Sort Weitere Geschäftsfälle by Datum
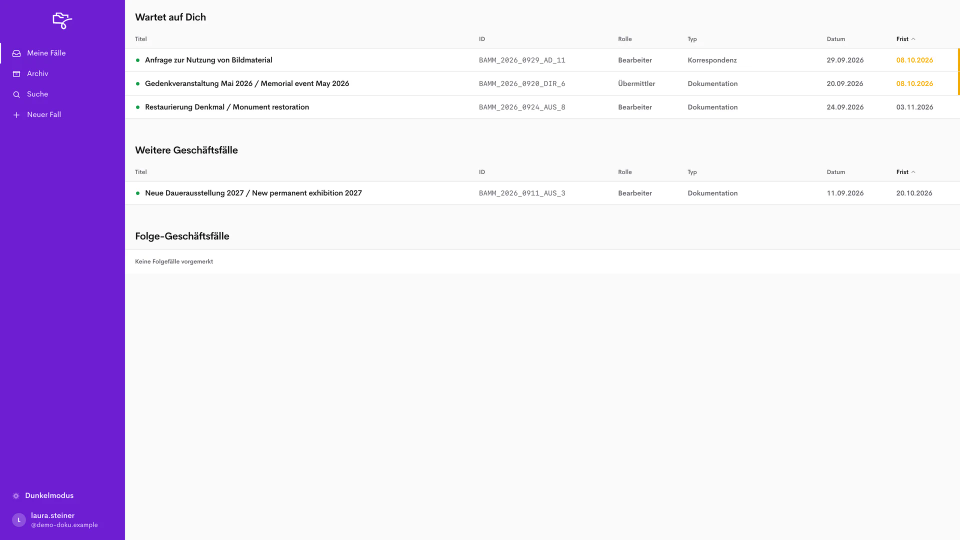Image resolution: width=960 pixels, height=540 pixels. tap(836, 172)
